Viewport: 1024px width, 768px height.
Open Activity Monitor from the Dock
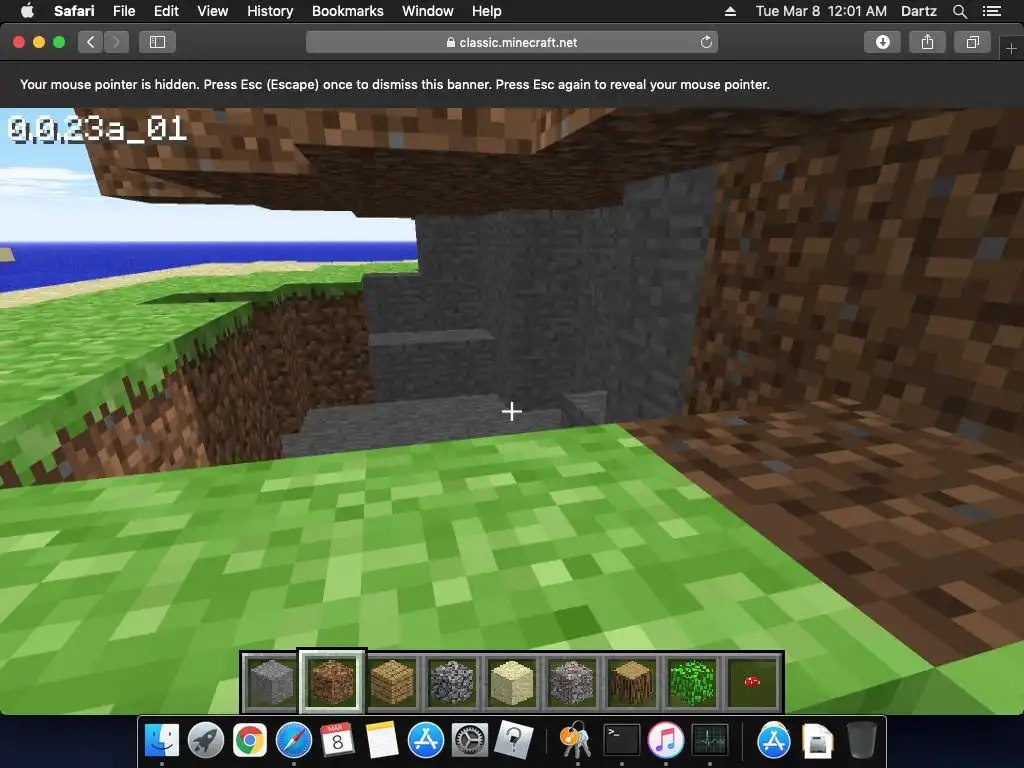click(x=710, y=741)
